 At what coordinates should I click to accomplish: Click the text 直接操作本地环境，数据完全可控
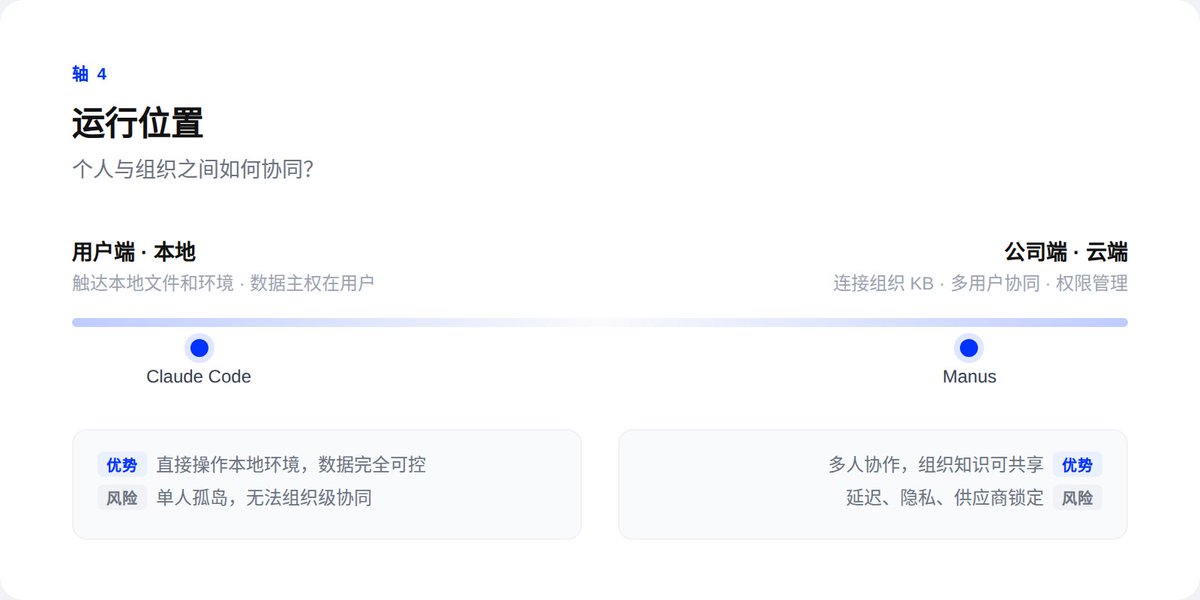coord(291,465)
